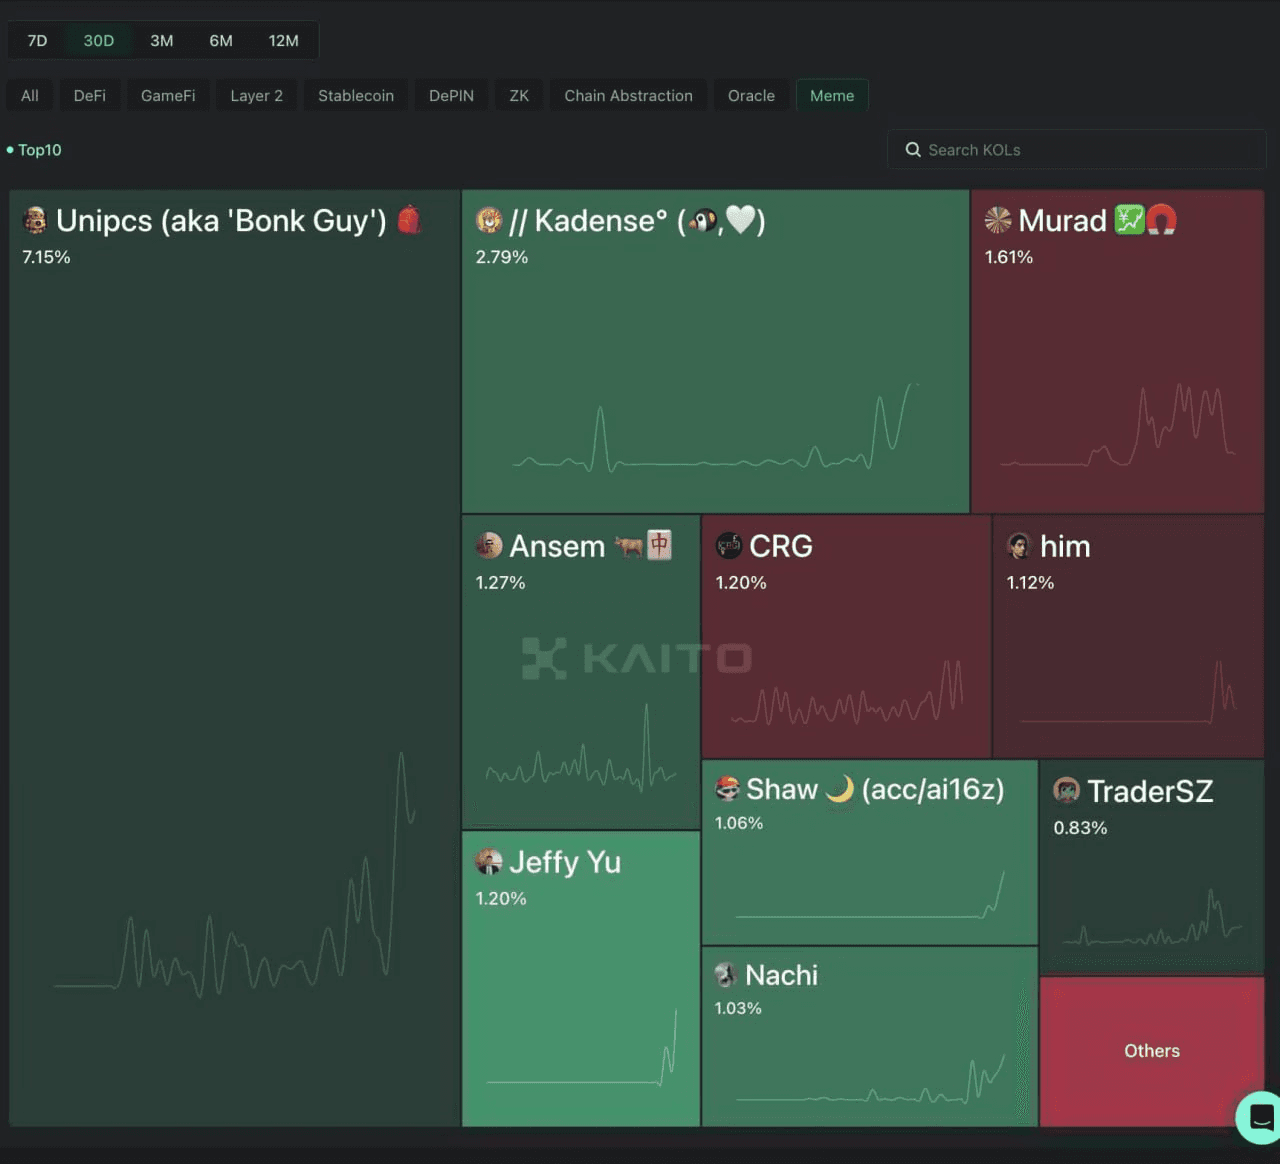The height and width of the screenshot is (1164, 1280).
Task: Open CRG avatar icon
Action: click(x=729, y=545)
